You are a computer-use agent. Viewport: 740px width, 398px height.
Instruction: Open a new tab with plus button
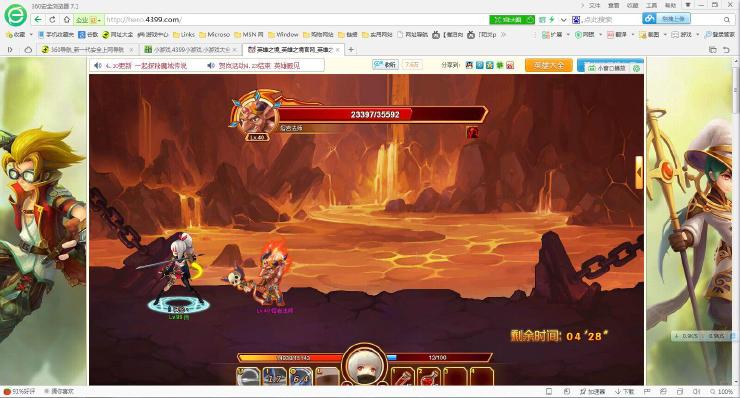[x=351, y=49]
